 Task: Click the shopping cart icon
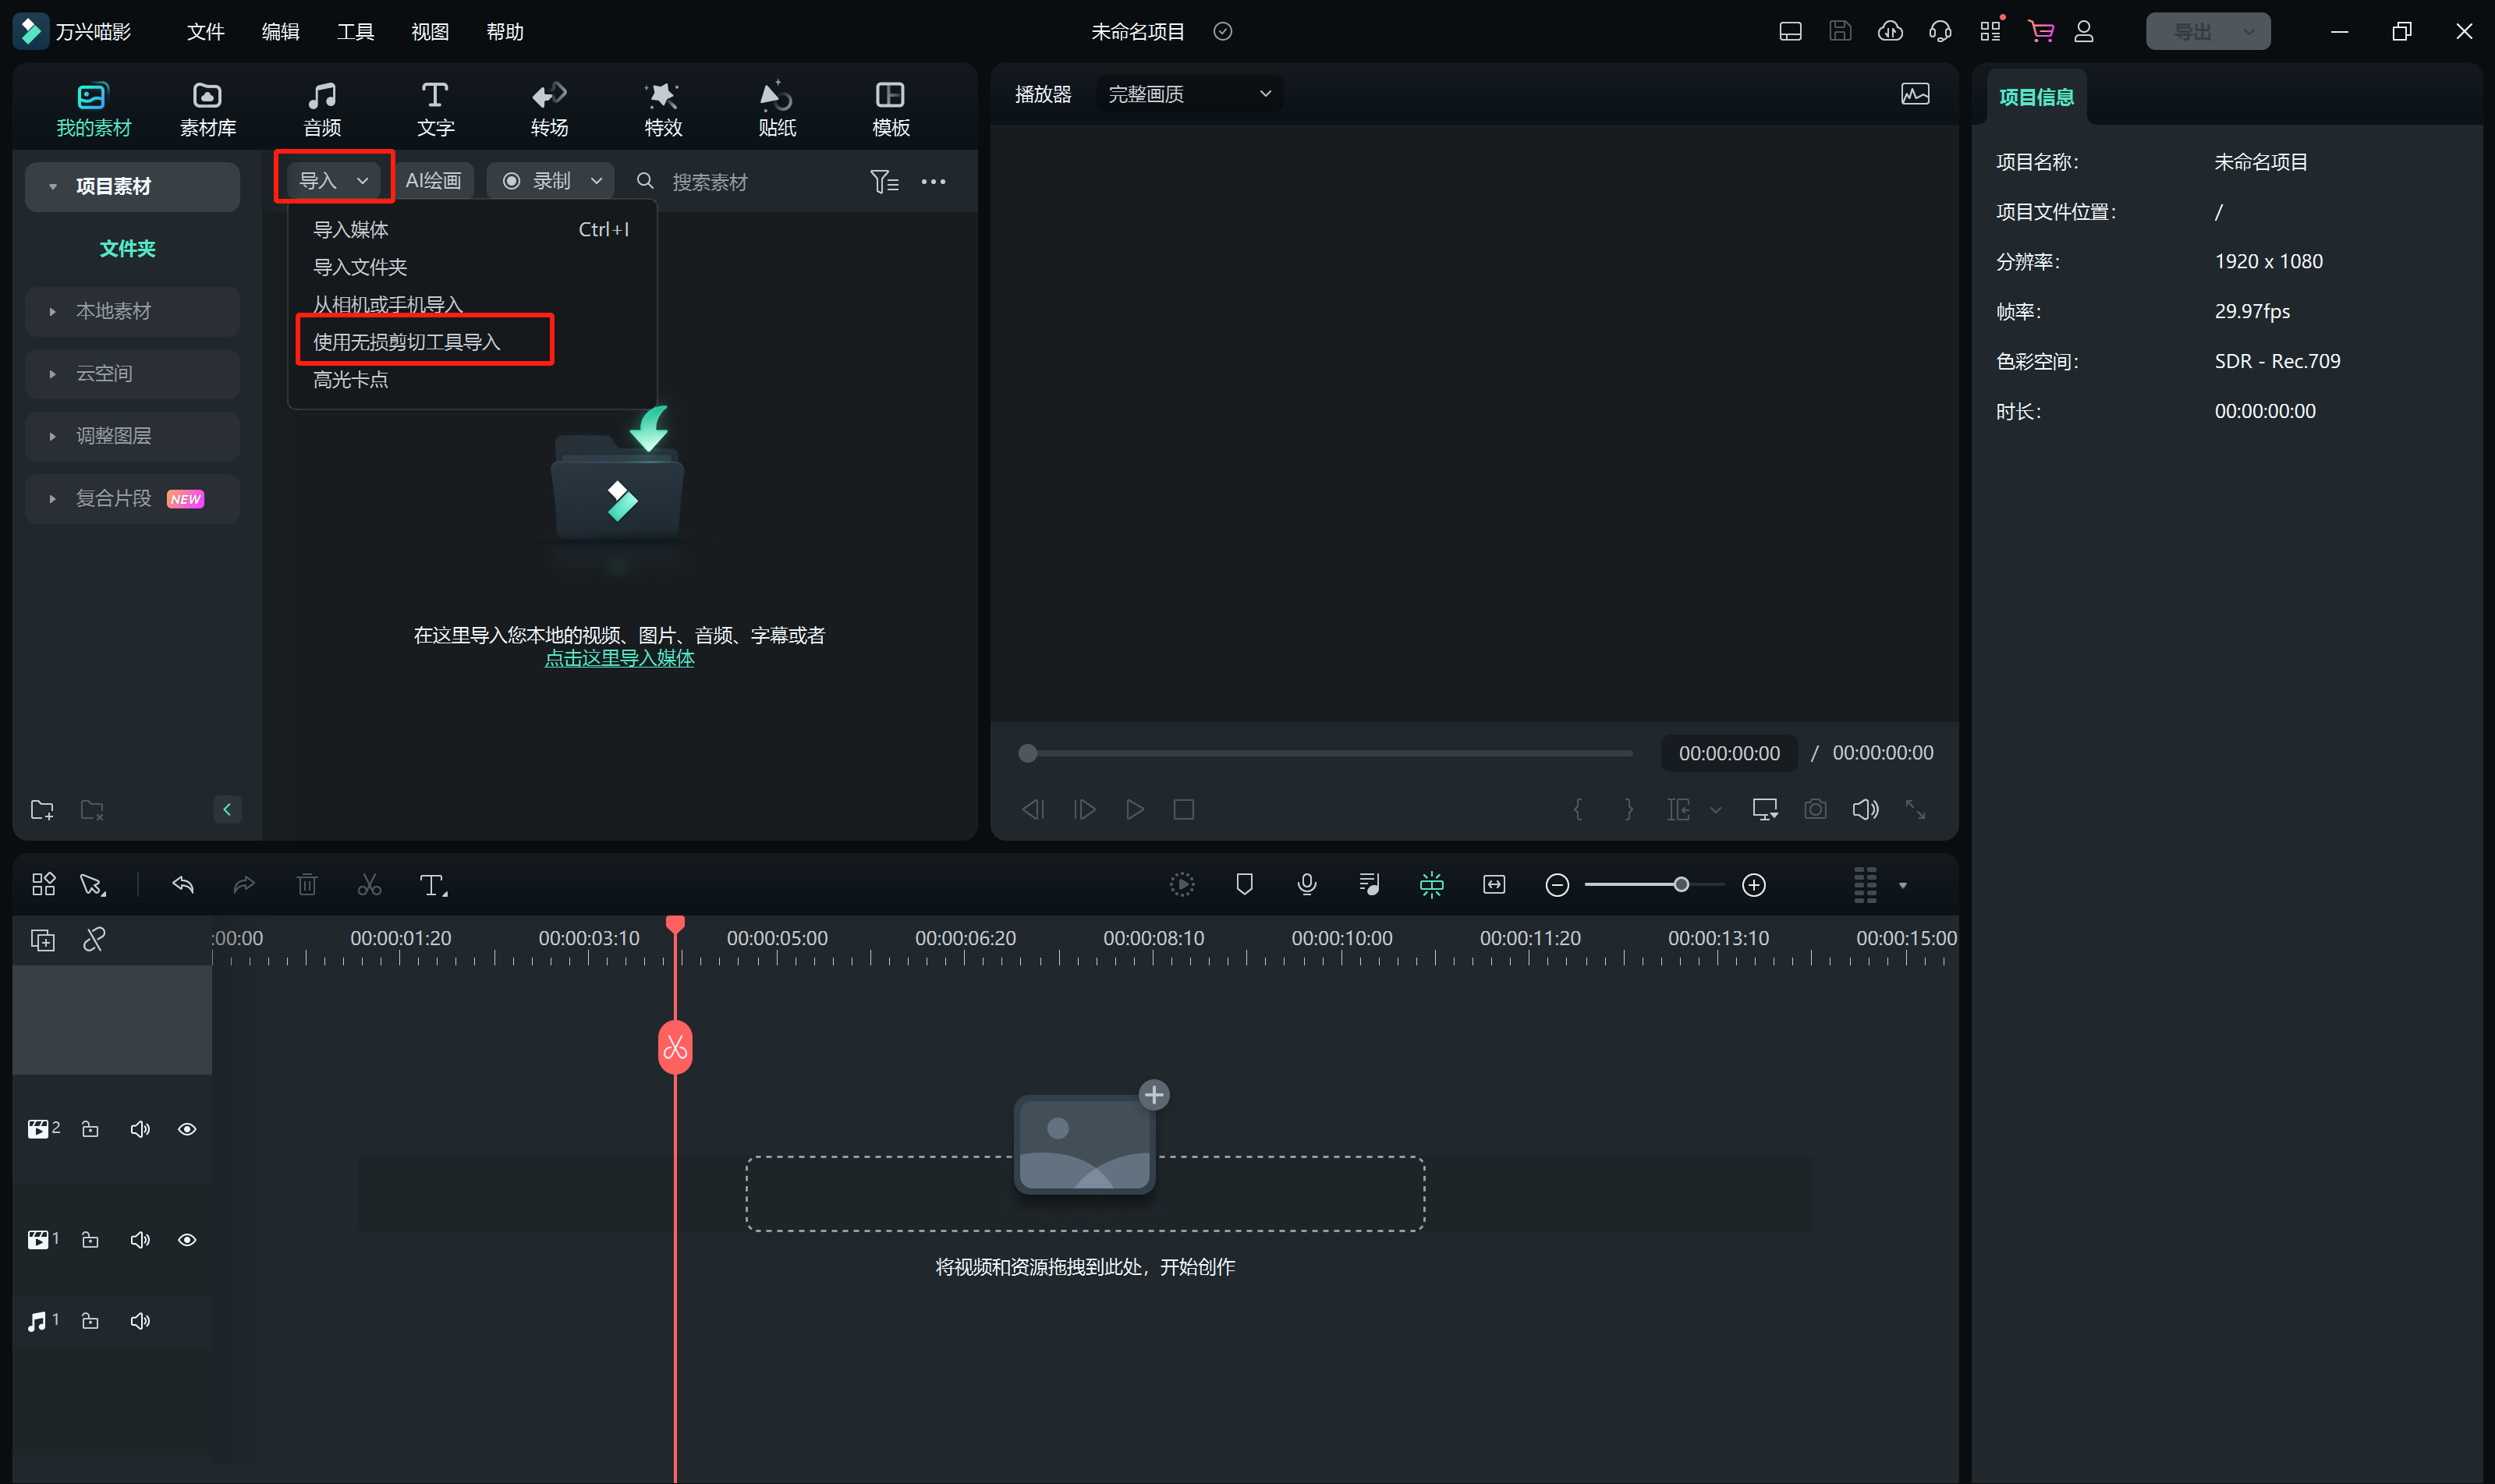point(2040,31)
